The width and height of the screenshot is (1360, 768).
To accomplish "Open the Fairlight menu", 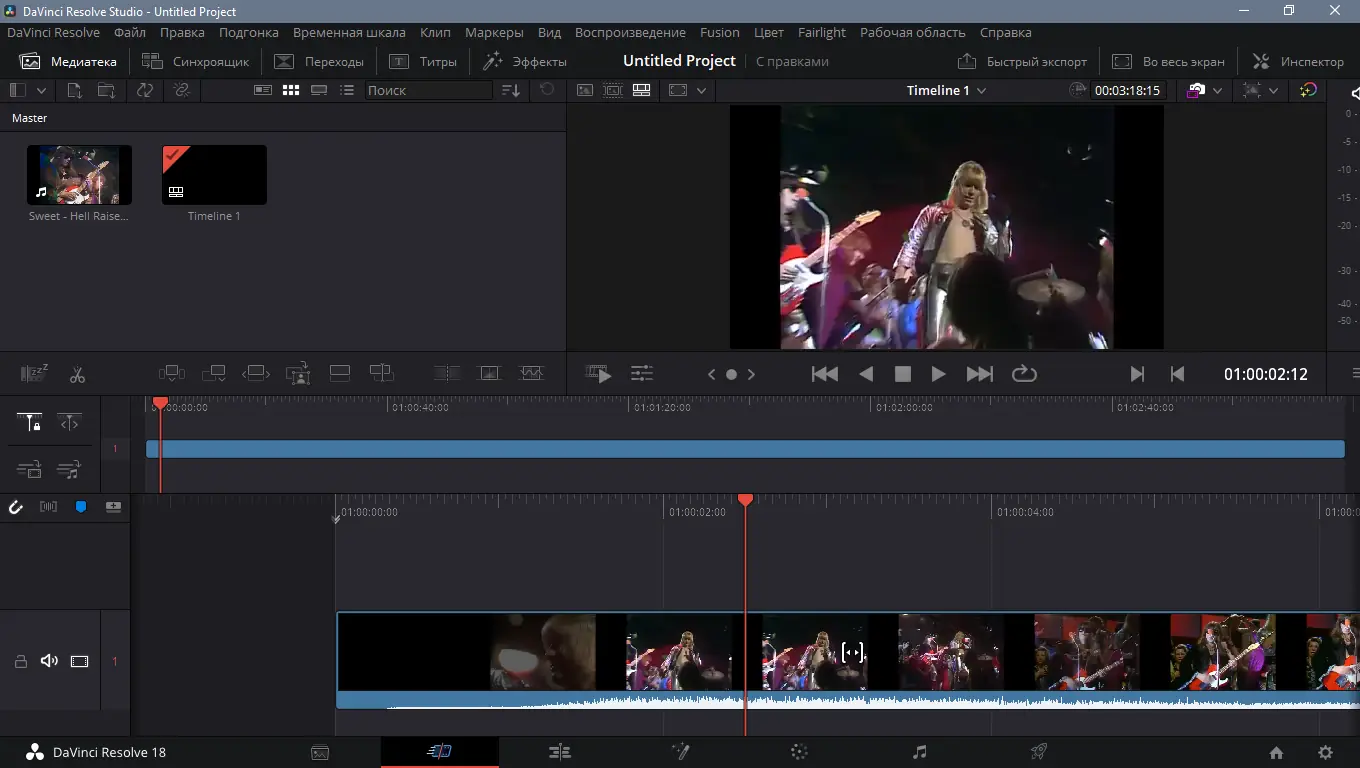I will click(x=822, y=32).
